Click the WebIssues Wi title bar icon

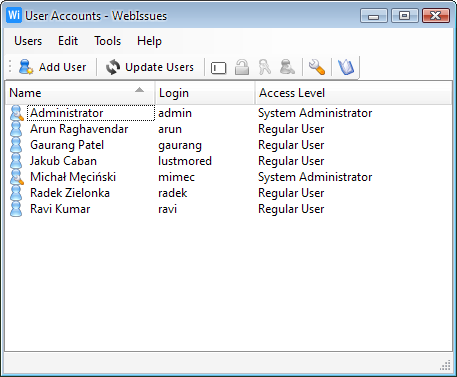14,15
